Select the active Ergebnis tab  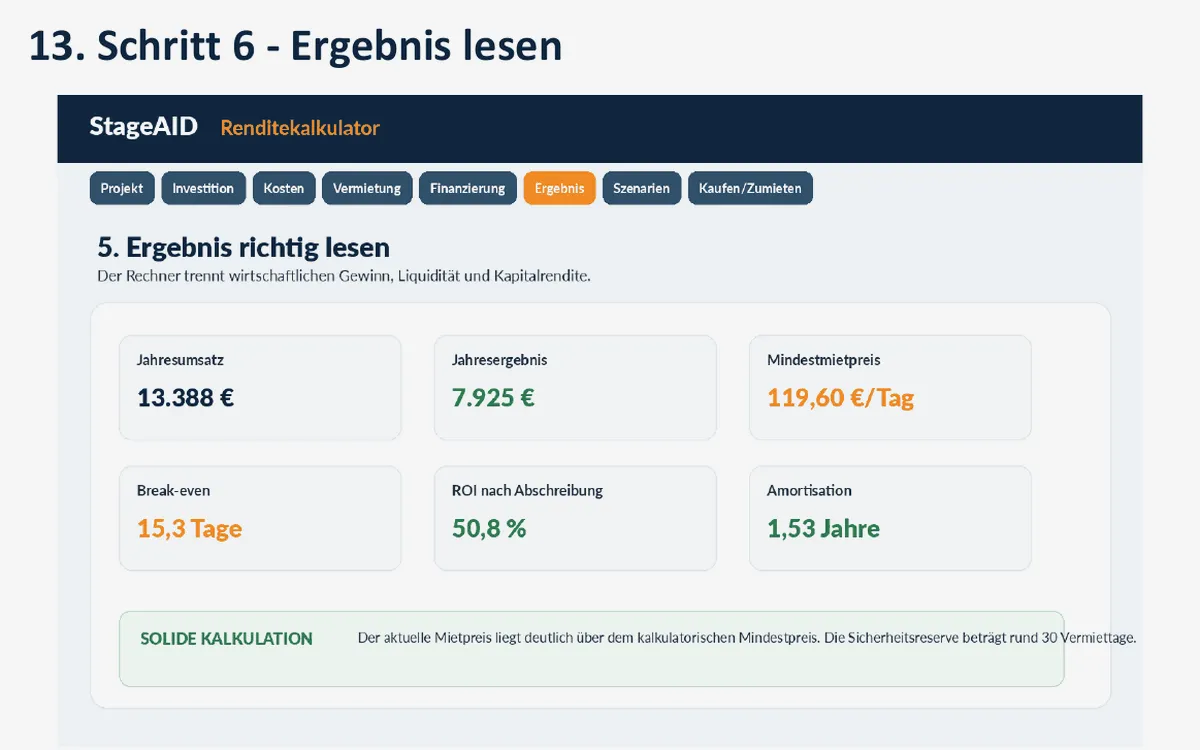pos(559,188)
